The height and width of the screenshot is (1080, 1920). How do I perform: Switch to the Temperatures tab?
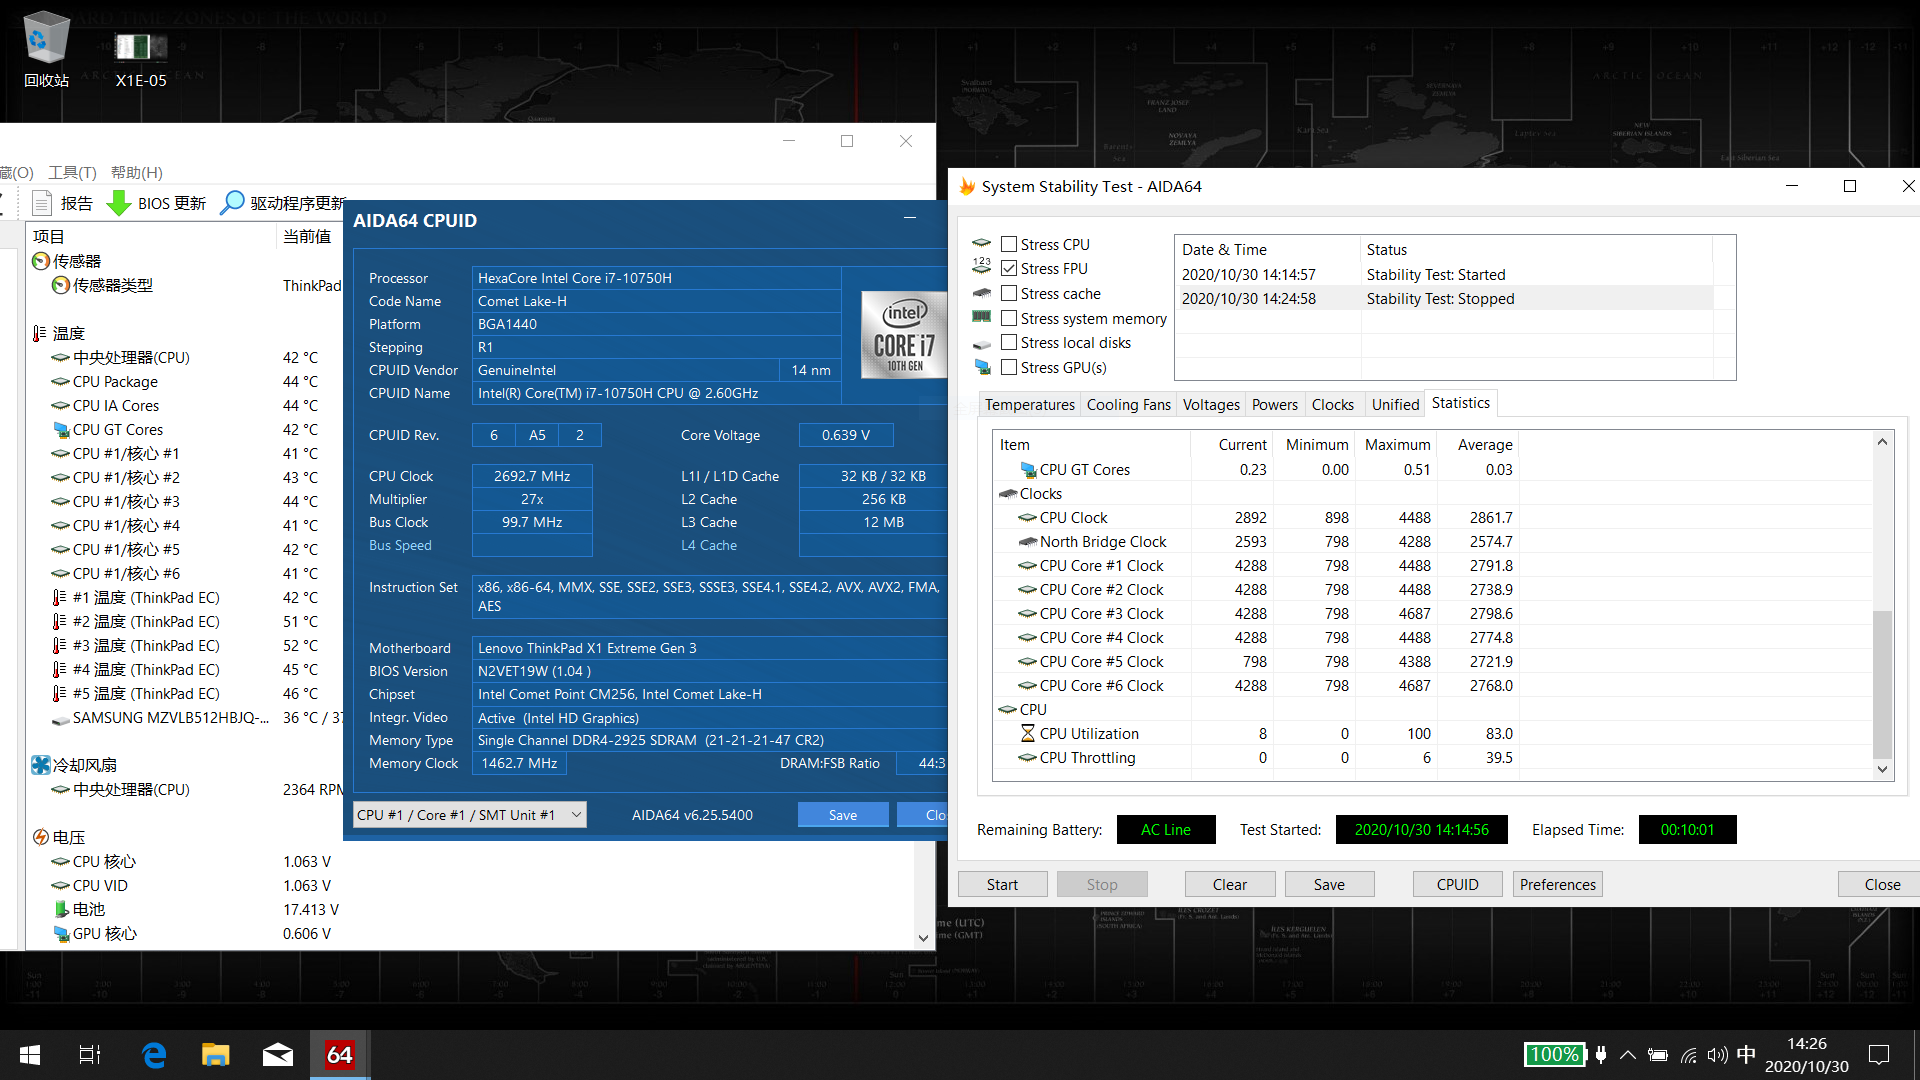1029,404
